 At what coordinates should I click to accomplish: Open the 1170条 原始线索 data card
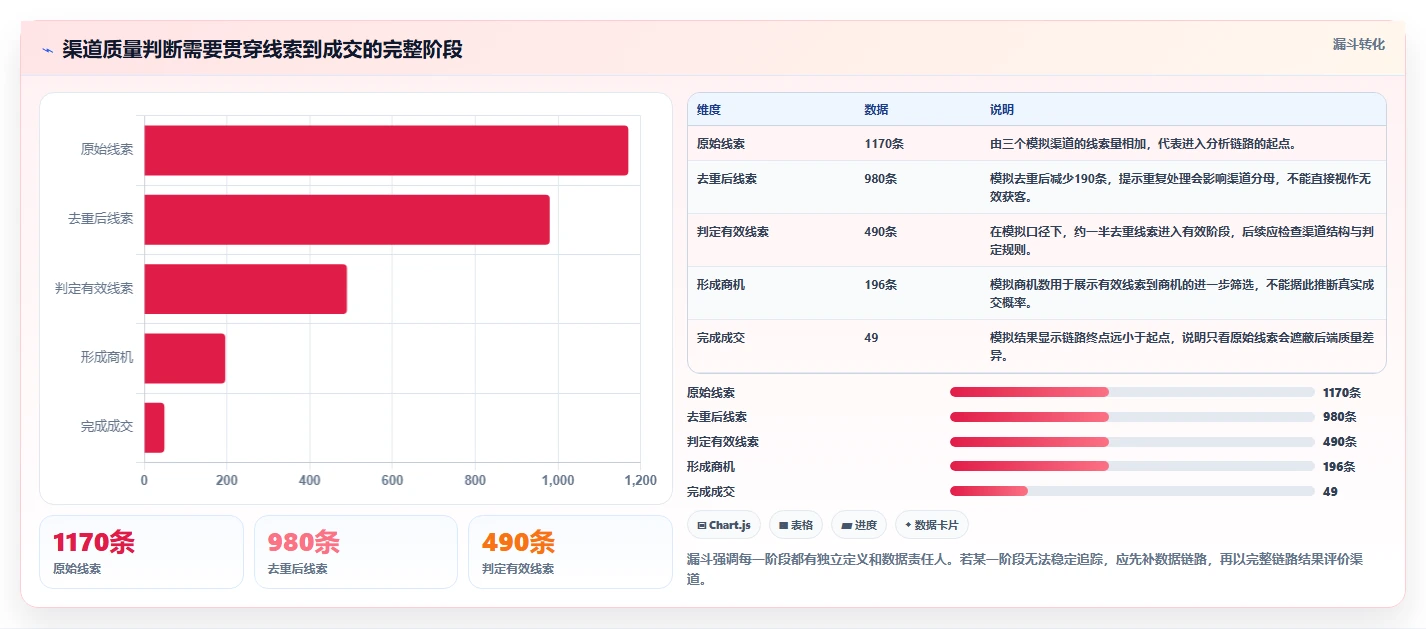[141, 552]
